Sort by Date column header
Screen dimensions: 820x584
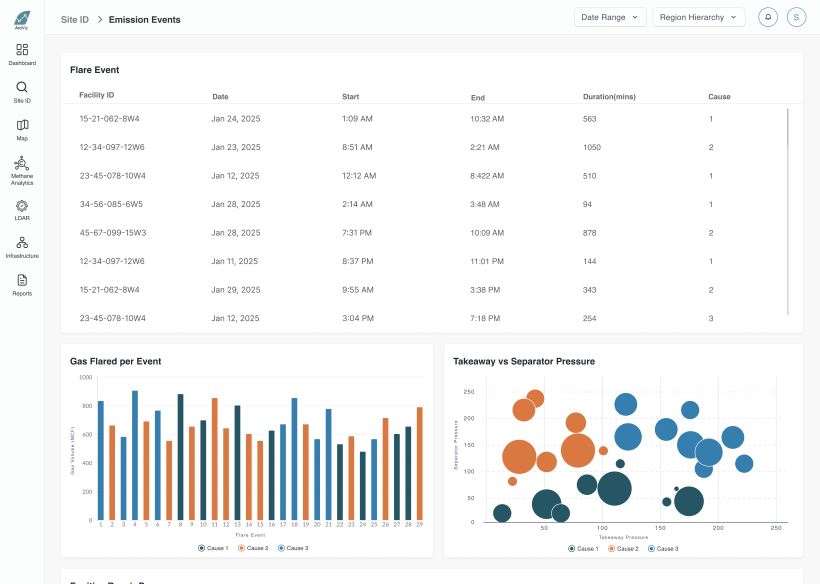[220, 97]
